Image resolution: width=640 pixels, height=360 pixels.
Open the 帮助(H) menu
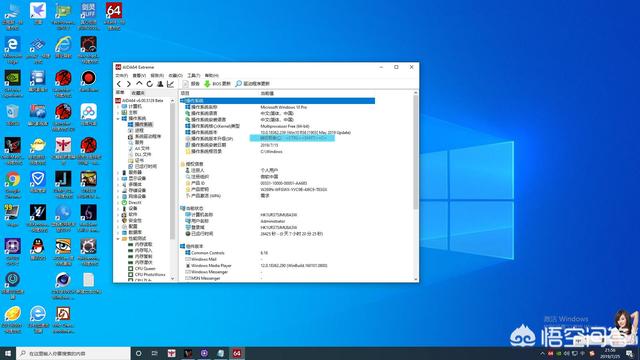coord(211,76)
